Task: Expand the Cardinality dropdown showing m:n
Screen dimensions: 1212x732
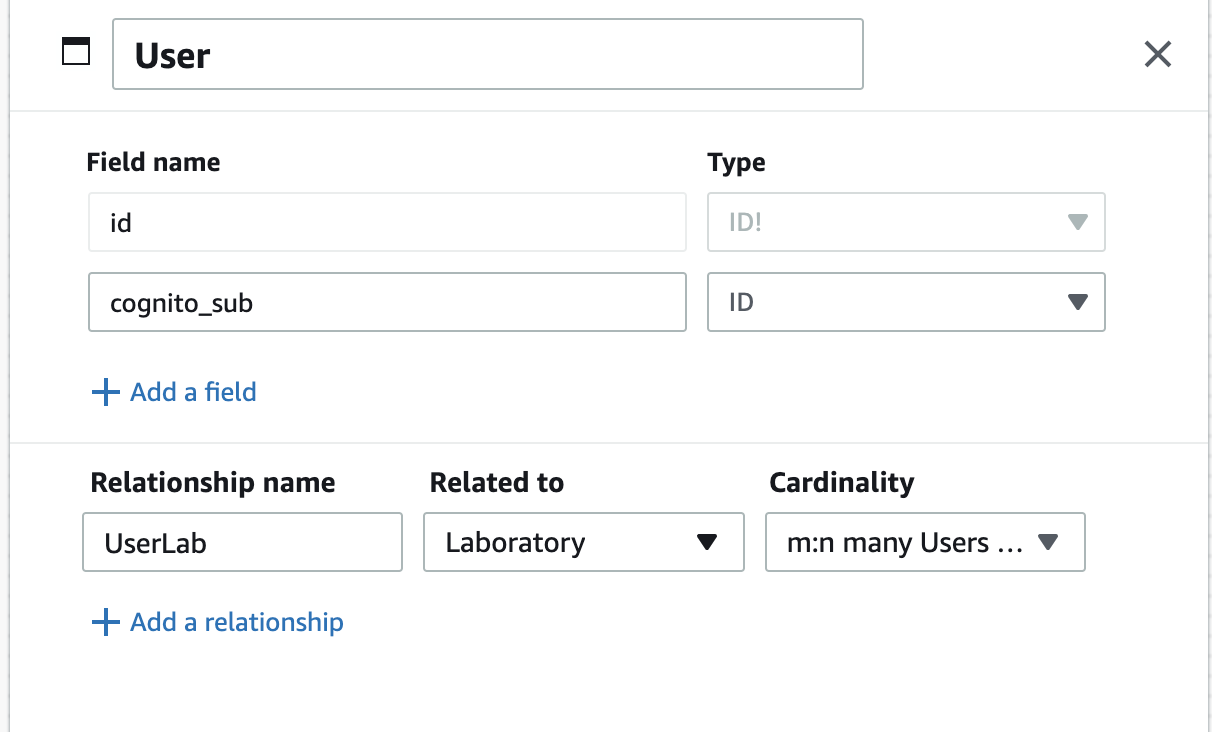Action: click(x=924, y=542)
